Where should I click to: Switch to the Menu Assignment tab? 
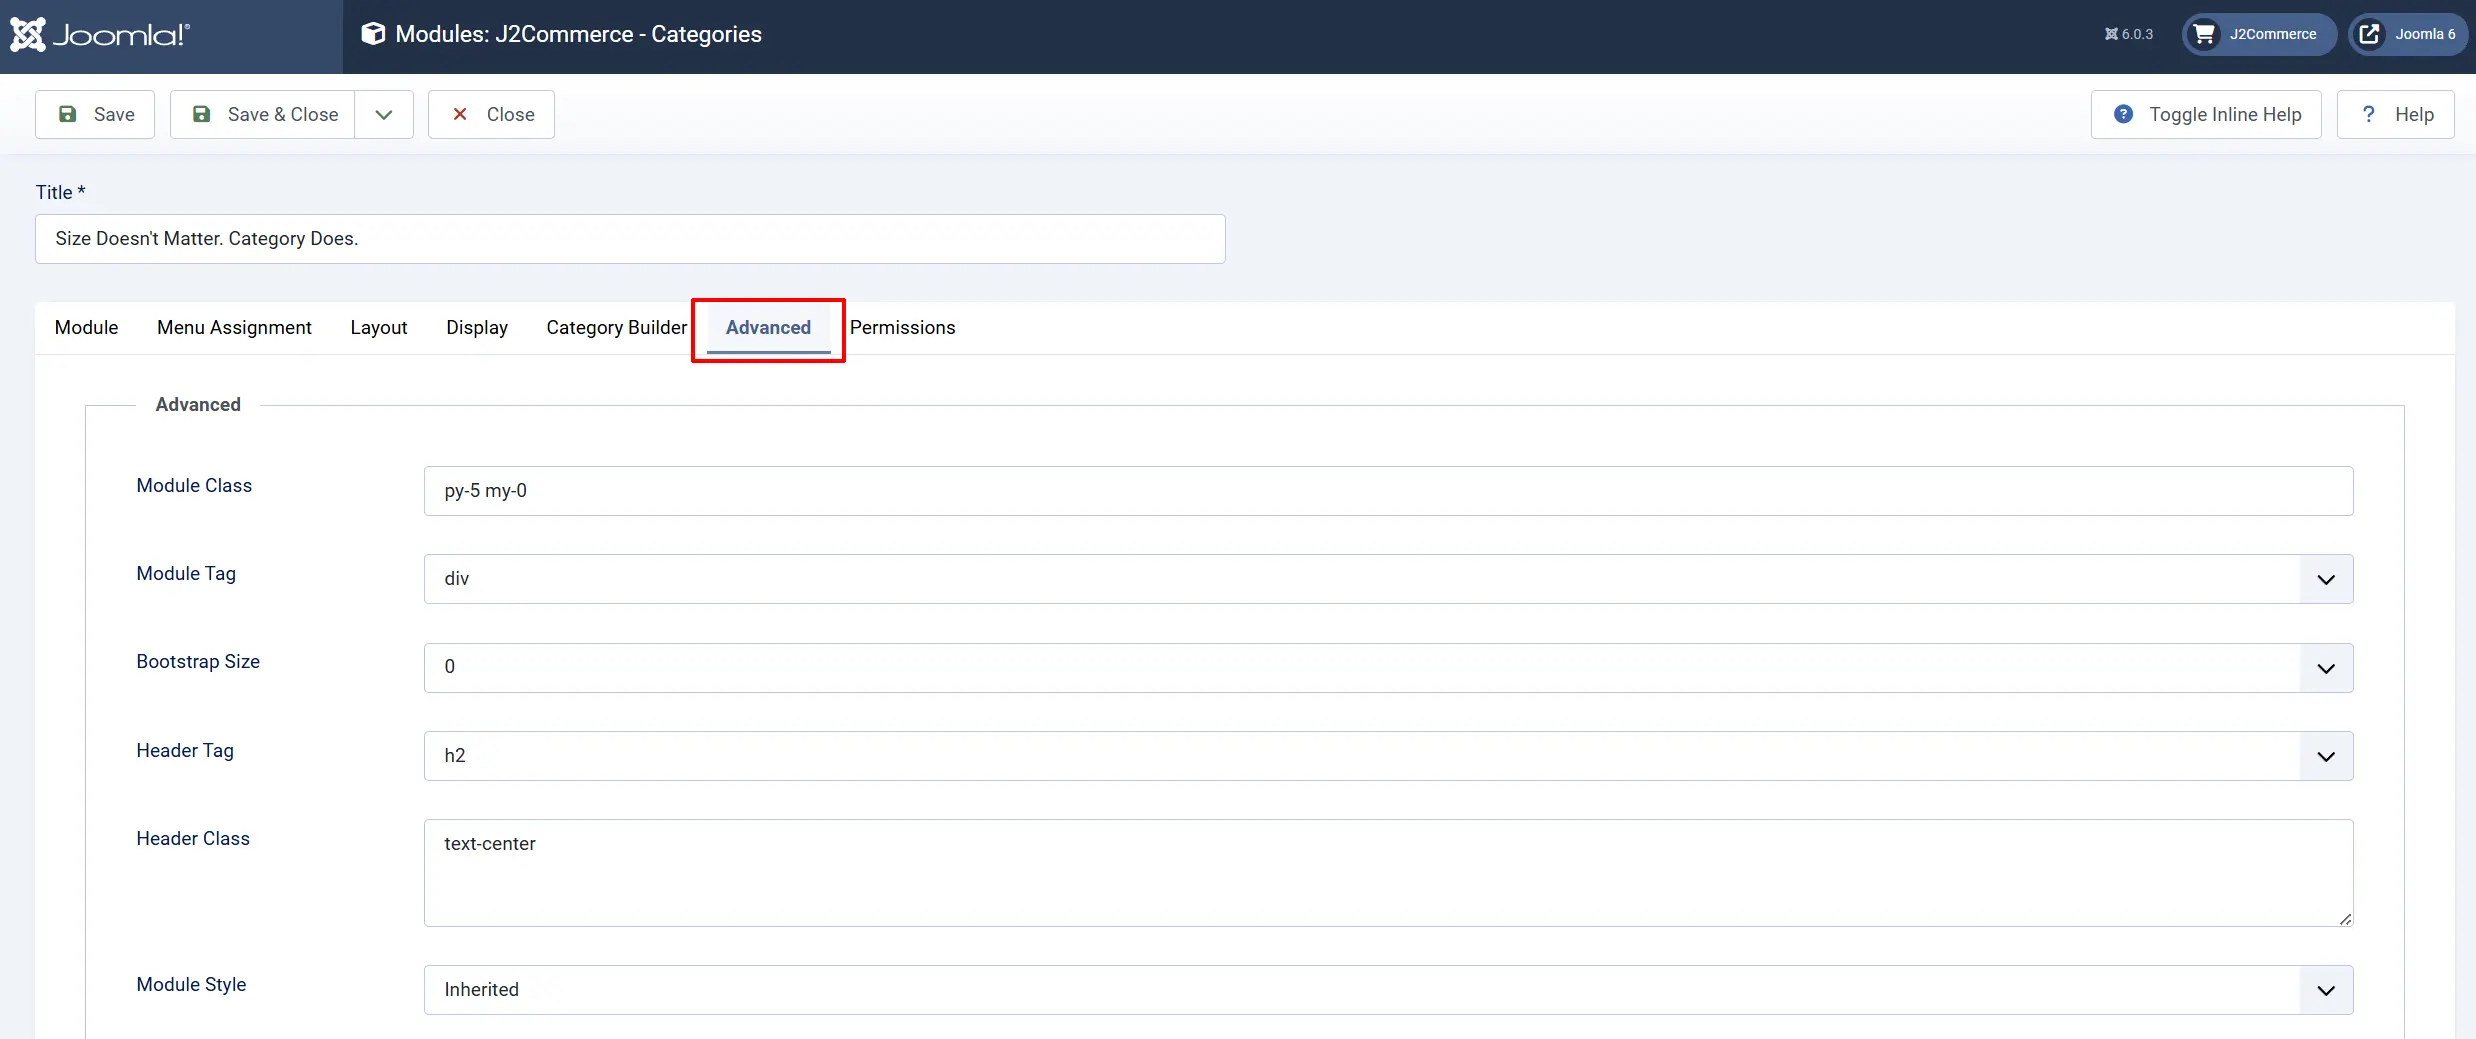click(x=234, y=328)
